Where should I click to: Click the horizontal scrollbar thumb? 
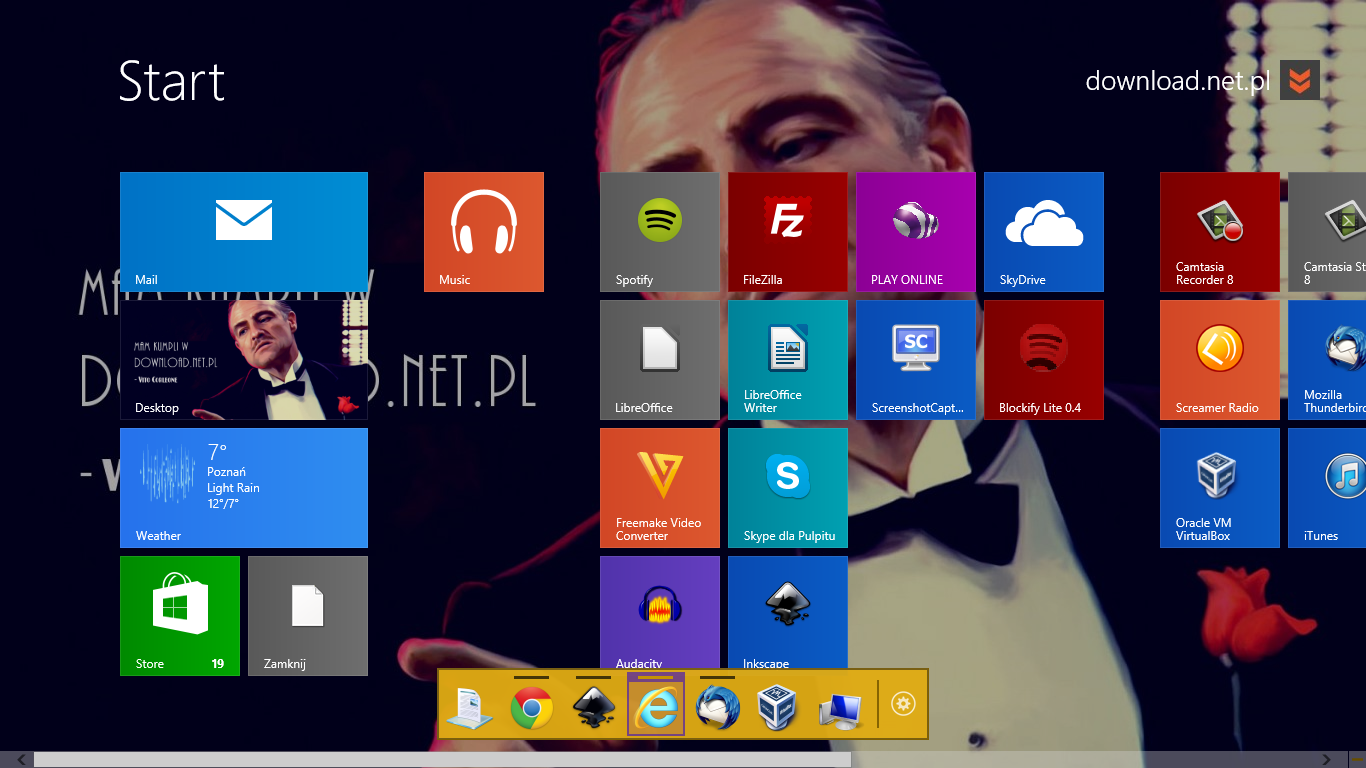[x=442, y=760]
